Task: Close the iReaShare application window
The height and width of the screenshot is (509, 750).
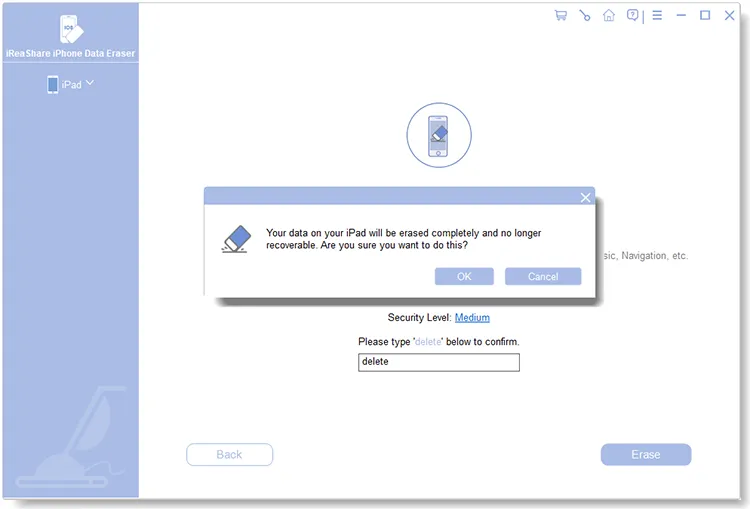Action: pyautogui.click(x=730, y=16)
